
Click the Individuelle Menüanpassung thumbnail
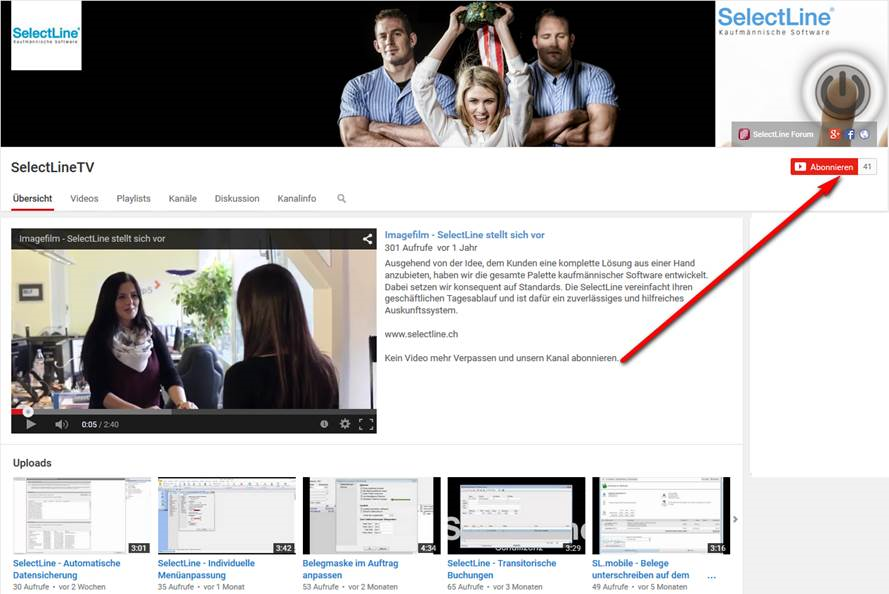click(227, 516)
